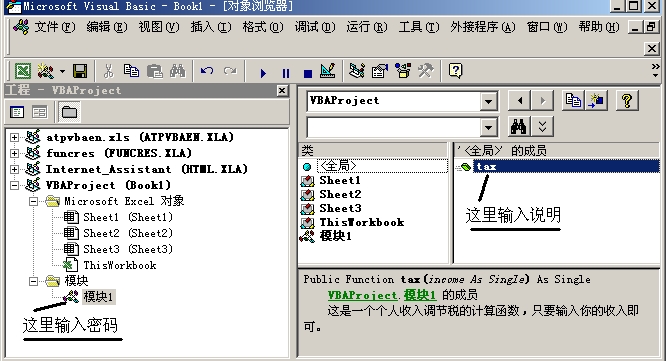Click the binoculars search button
This screenshot has width=666, height=361.
tap(518, 126)
